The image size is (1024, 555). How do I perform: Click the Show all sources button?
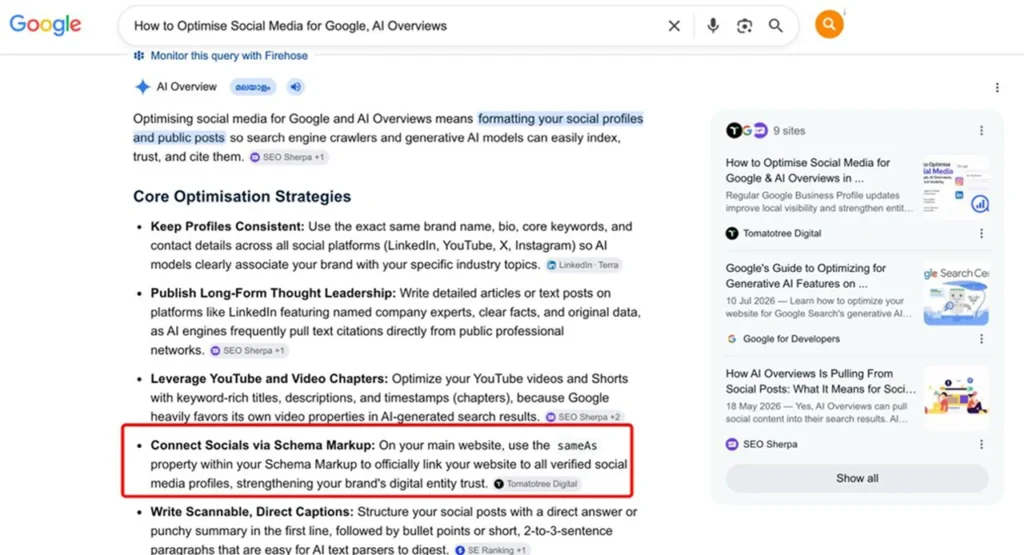[x=857, y=478]
